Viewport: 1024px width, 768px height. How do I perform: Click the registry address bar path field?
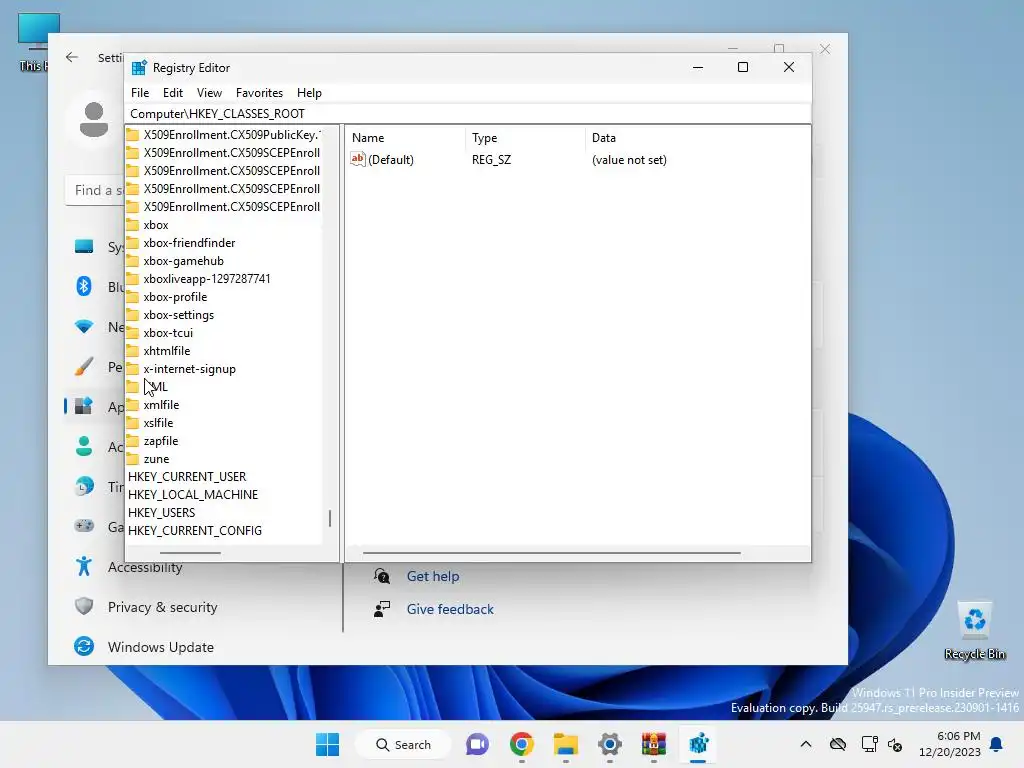coord(468,114)
